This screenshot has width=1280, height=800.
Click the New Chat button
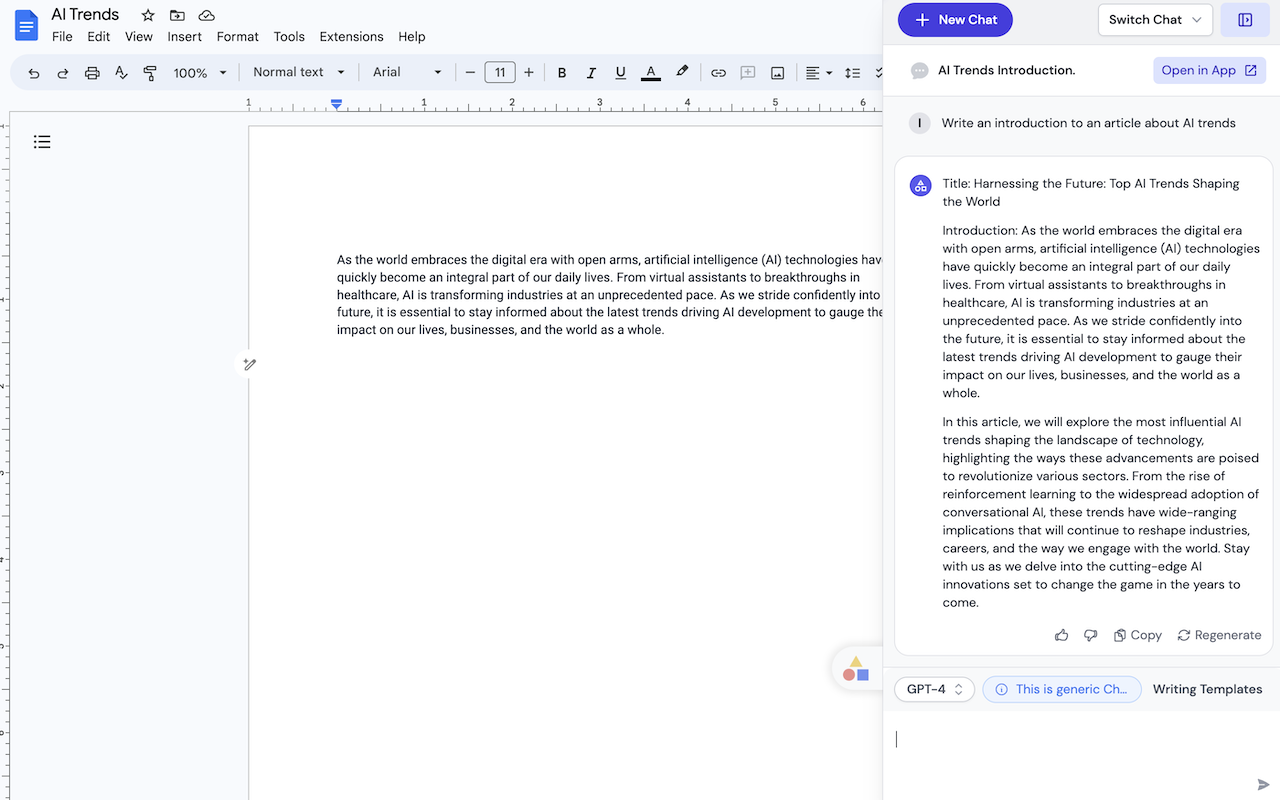click(954, 20)
